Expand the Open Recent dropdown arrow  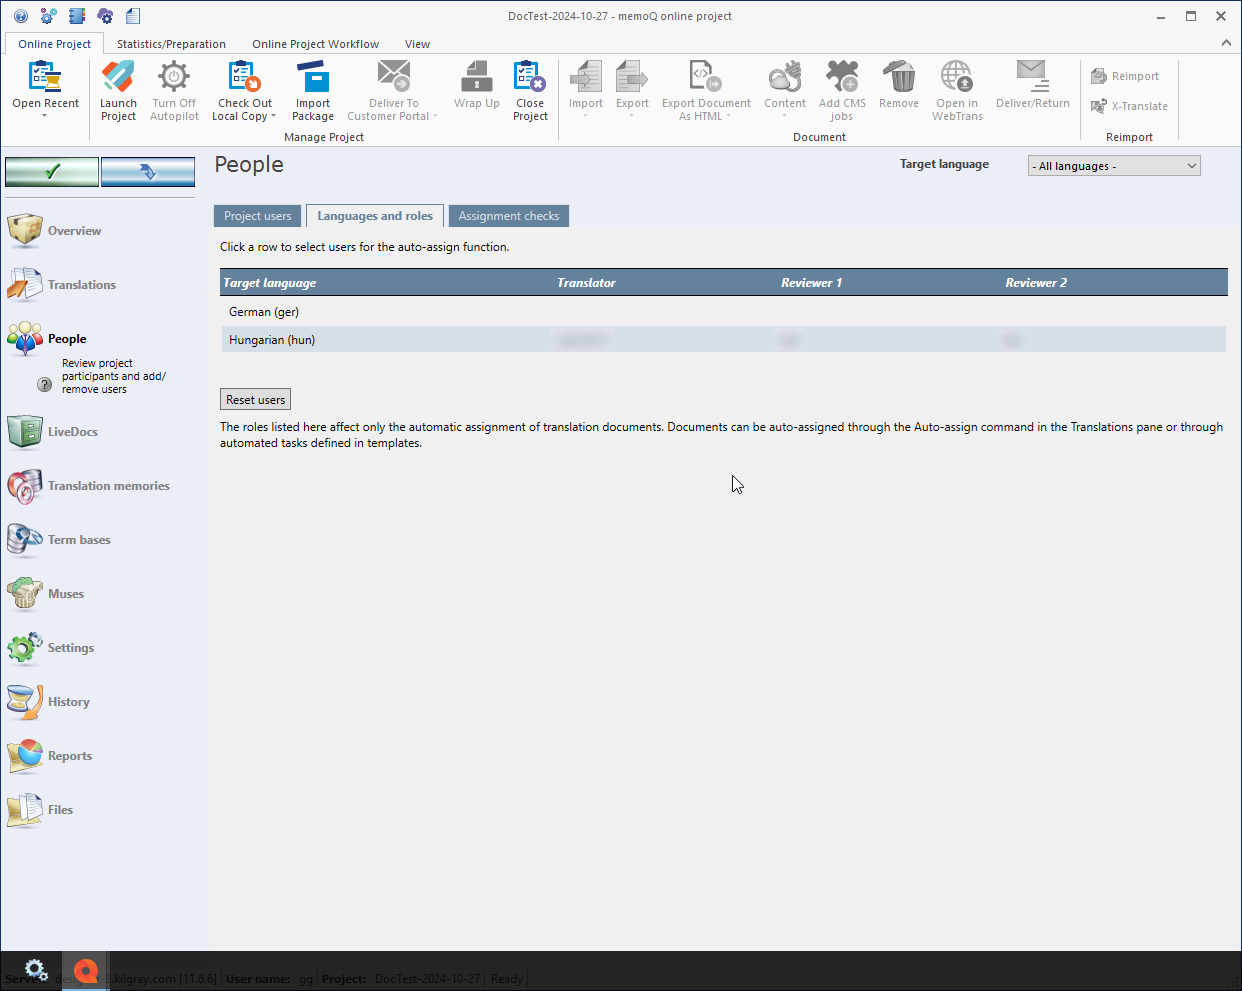[45, 116]
